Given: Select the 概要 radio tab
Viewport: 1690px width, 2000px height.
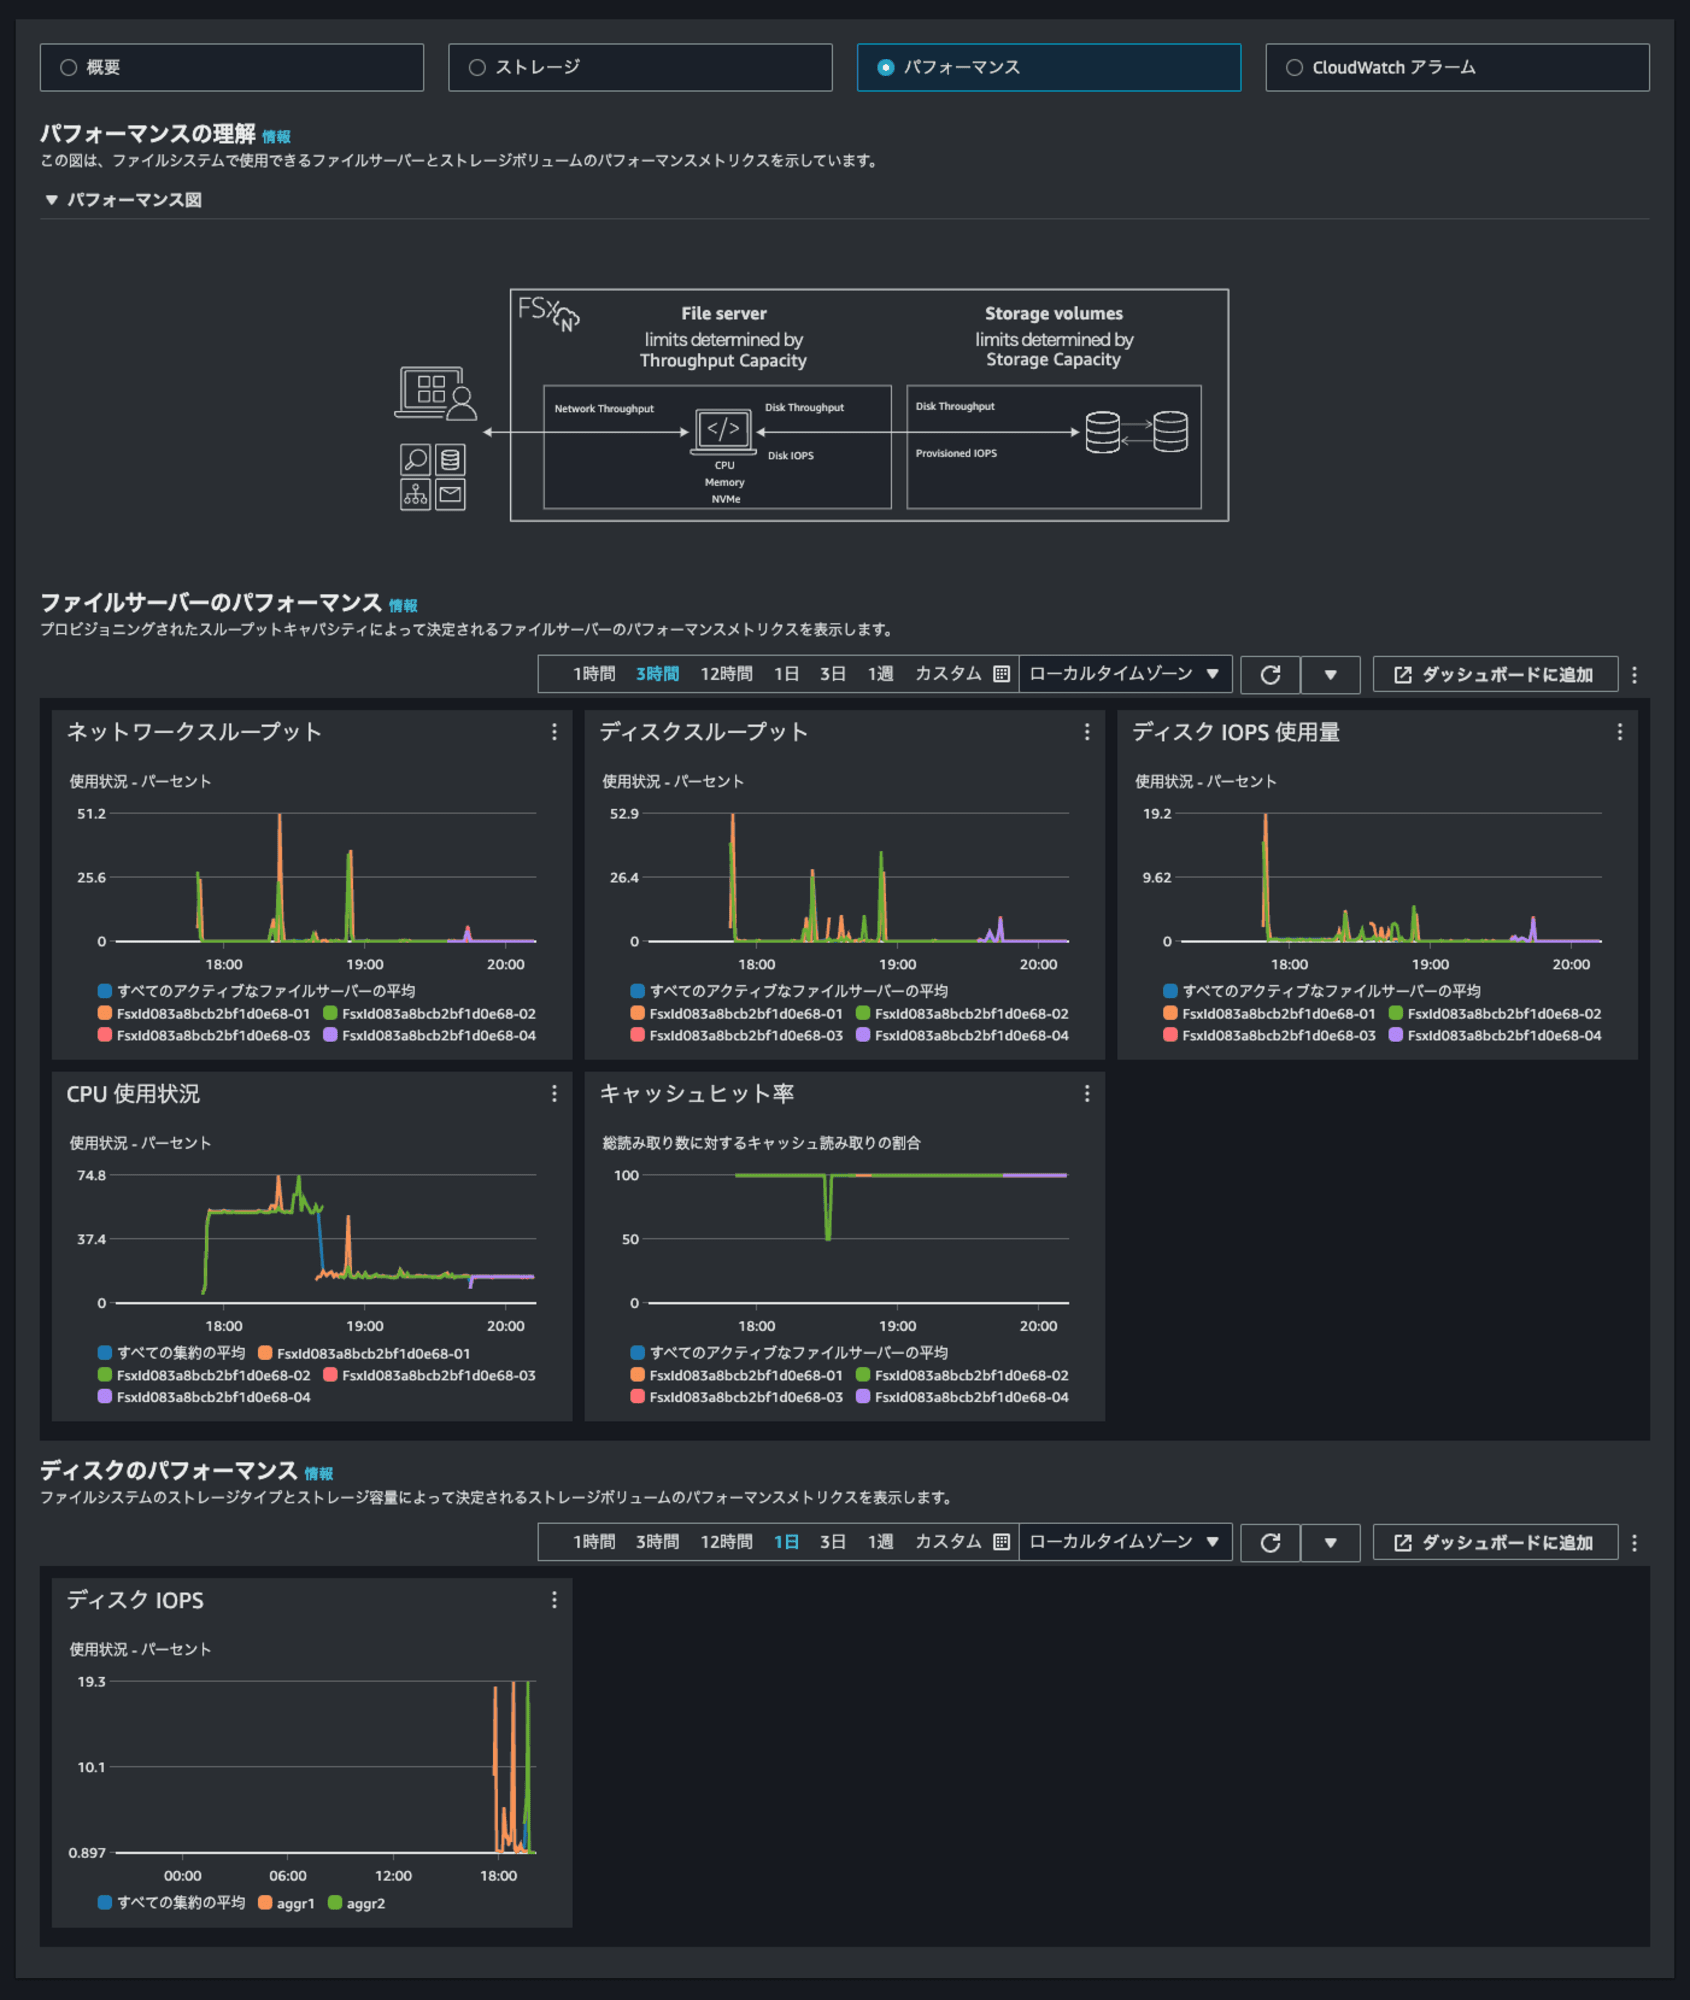Looking at the screenshot, I should (x=231, y=67).
